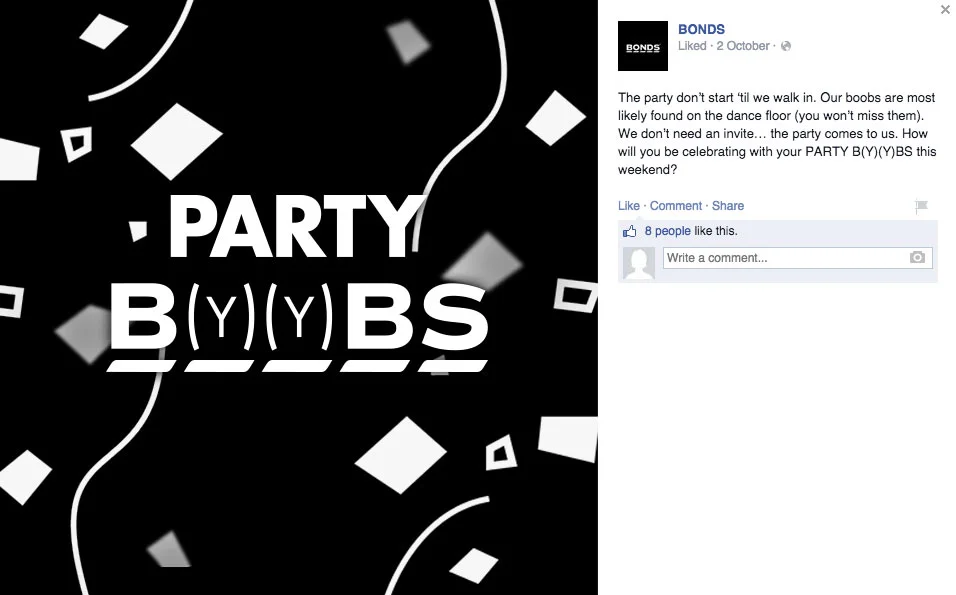The image size is (956, 595).
Task: Click the BONDS logo inside the avatar
Action: click(643, 48)
